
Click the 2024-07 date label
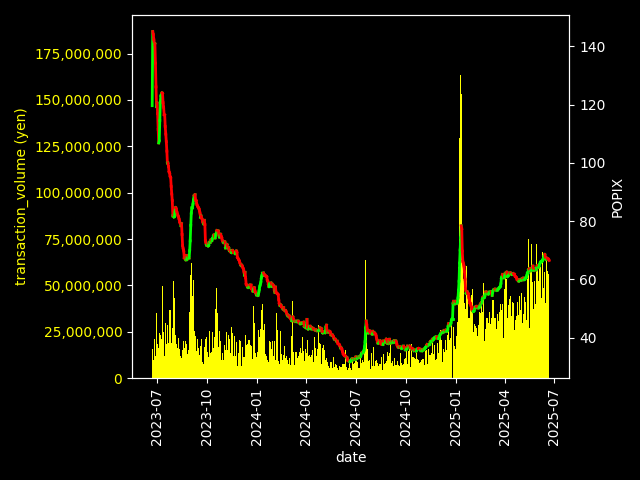click(355, 418)
